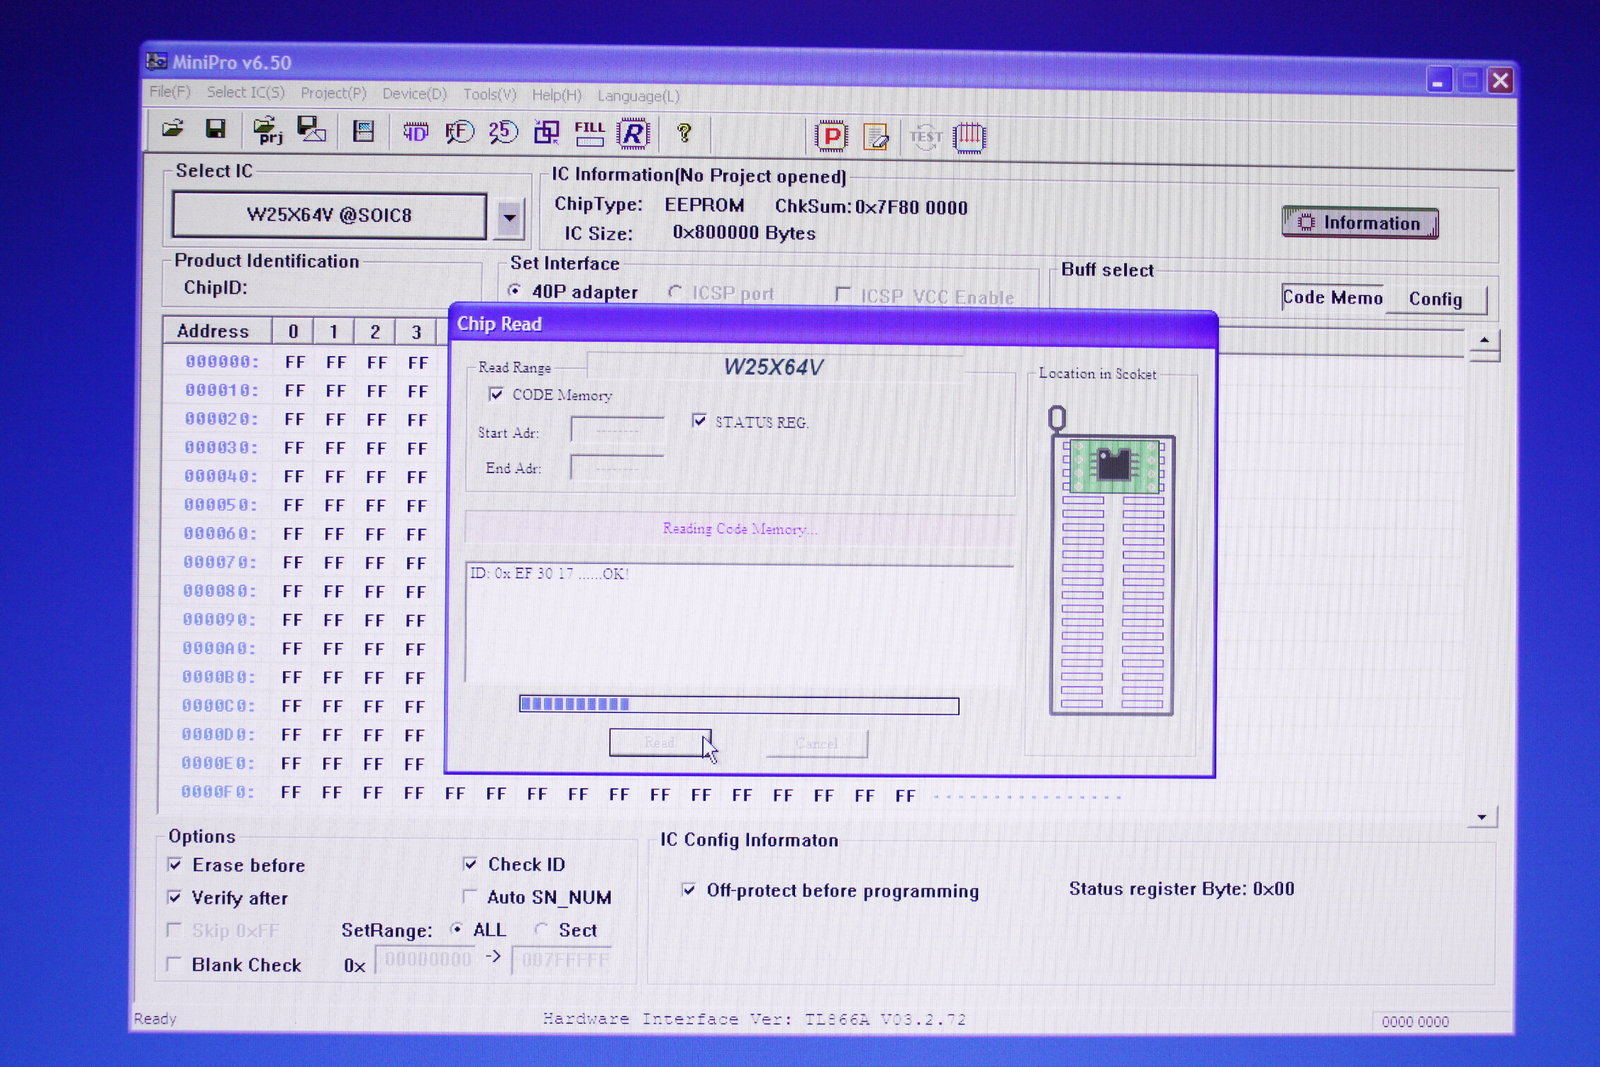Open the Help(H) menu

click(x=556, y=95)
